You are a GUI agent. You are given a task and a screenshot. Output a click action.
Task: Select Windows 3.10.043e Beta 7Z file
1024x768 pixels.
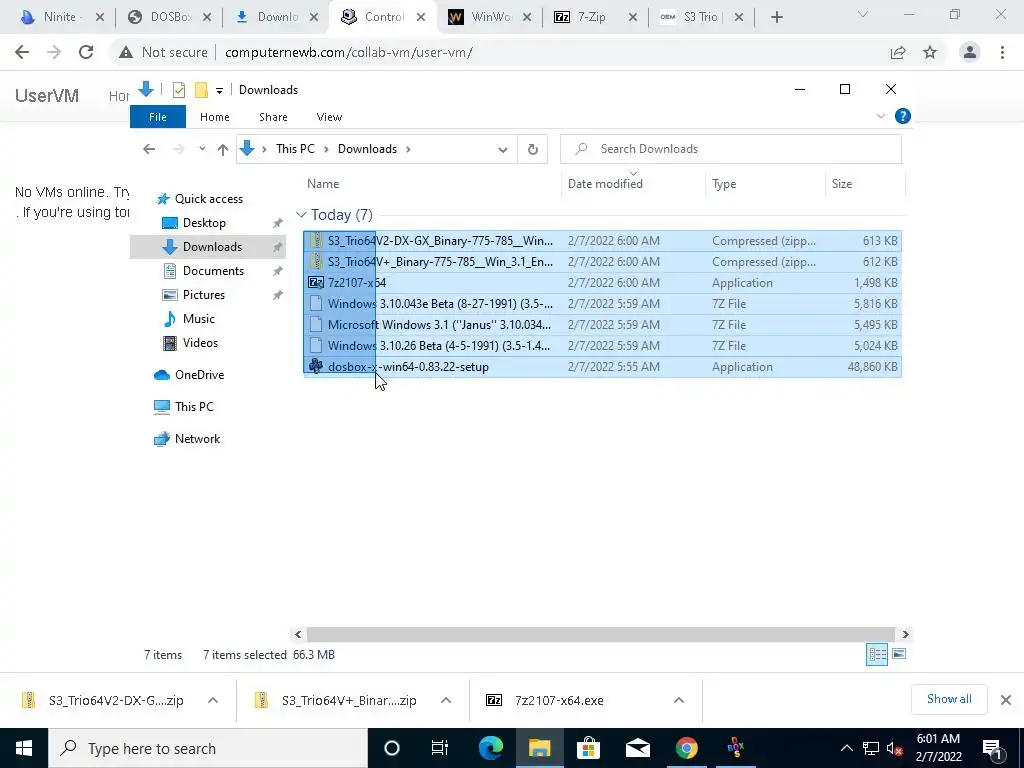coord(603,304)
